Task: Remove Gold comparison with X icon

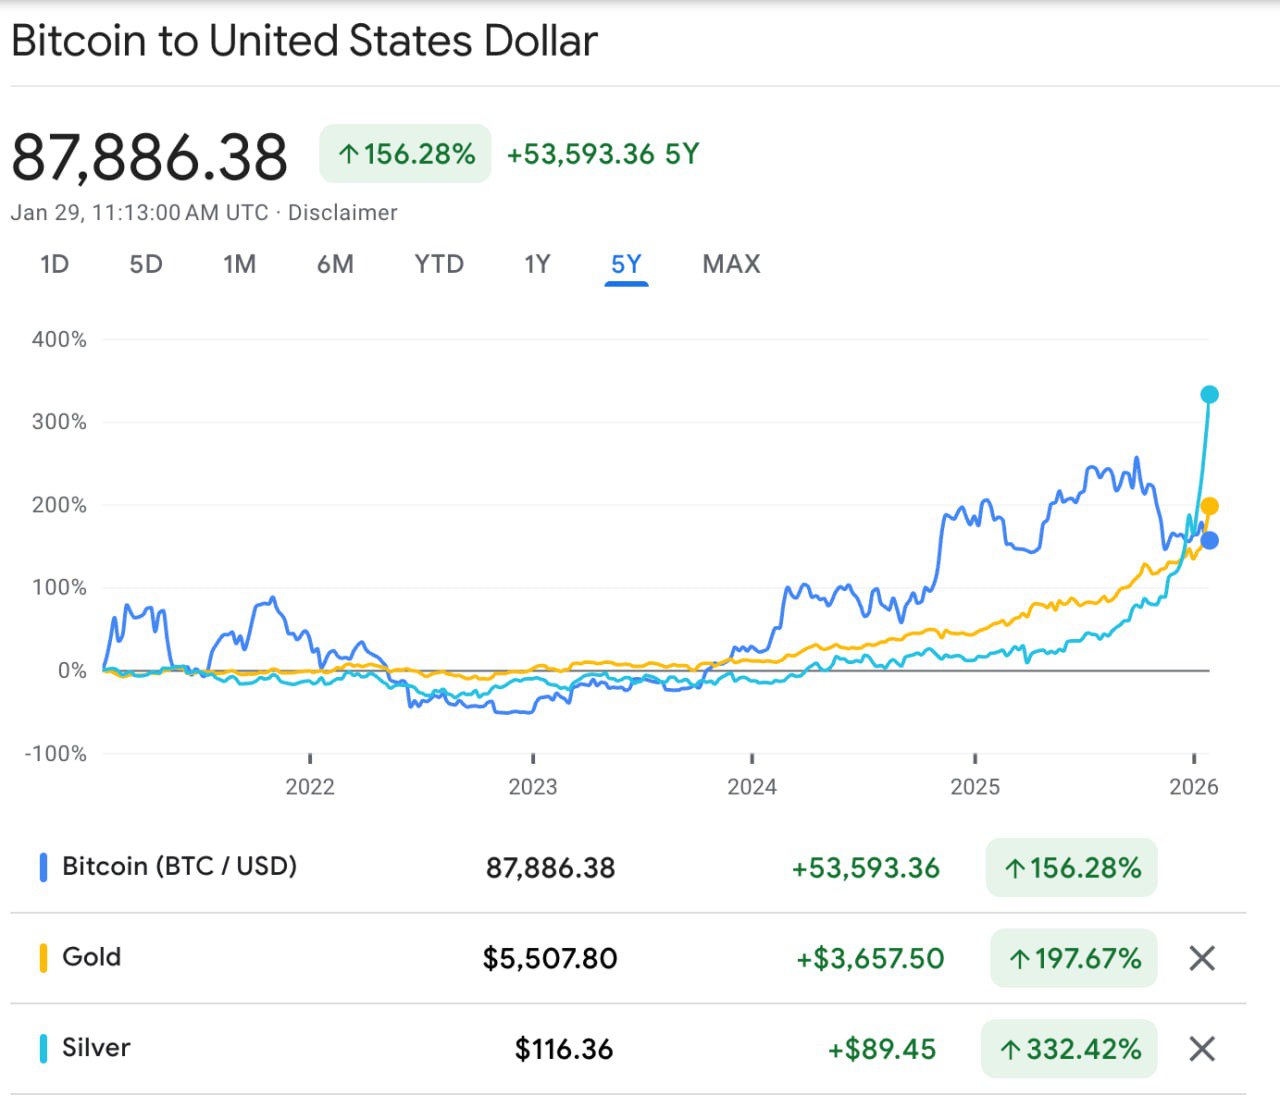Action: (x=1202, y=958)
